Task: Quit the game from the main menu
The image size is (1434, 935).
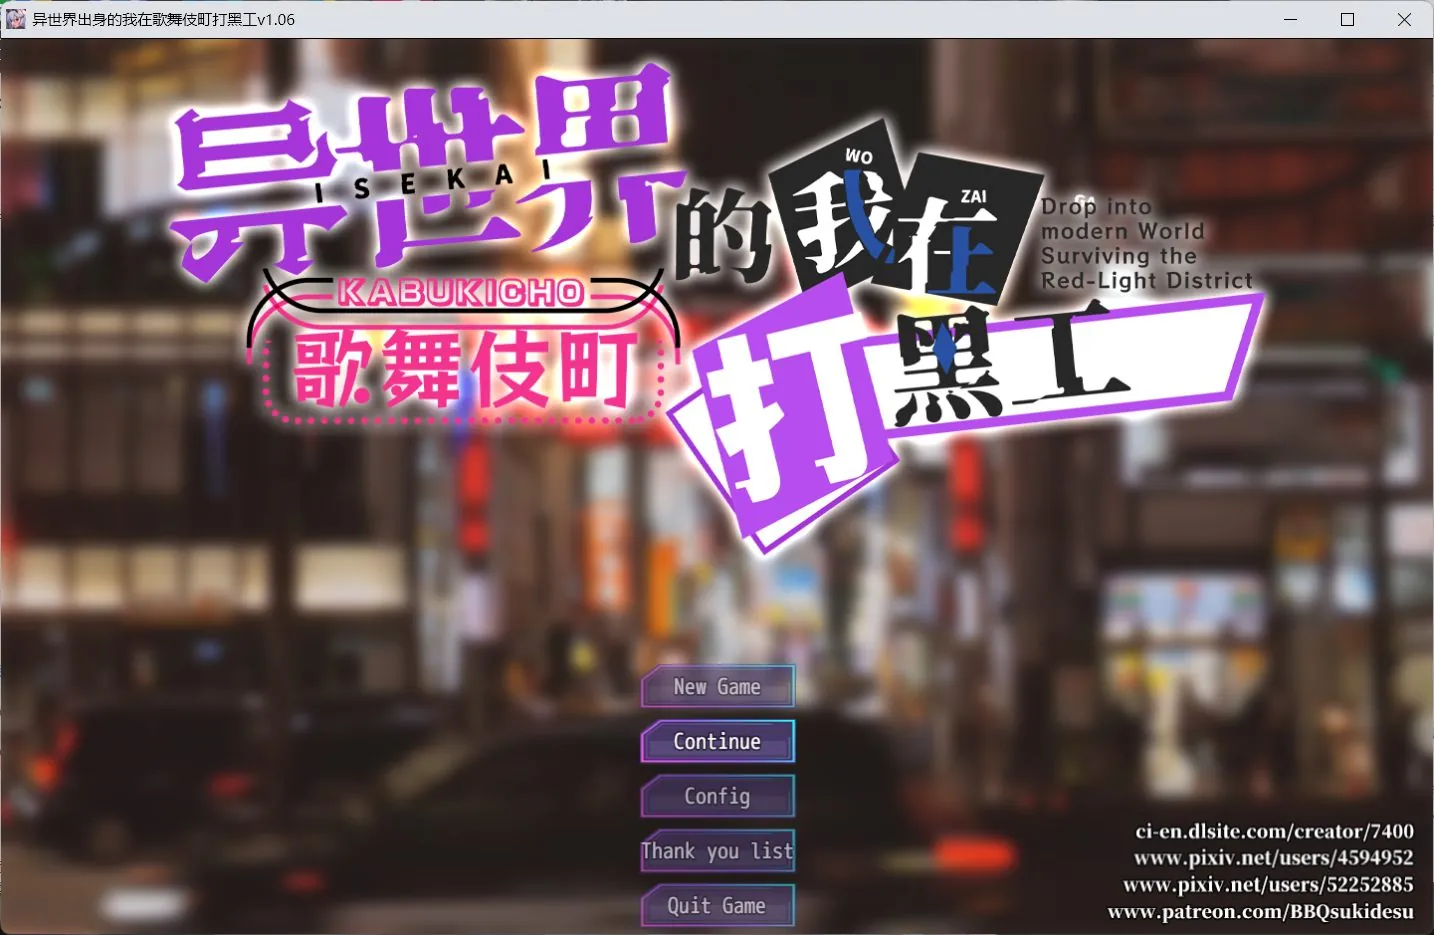Action: (x=717, y=905)
